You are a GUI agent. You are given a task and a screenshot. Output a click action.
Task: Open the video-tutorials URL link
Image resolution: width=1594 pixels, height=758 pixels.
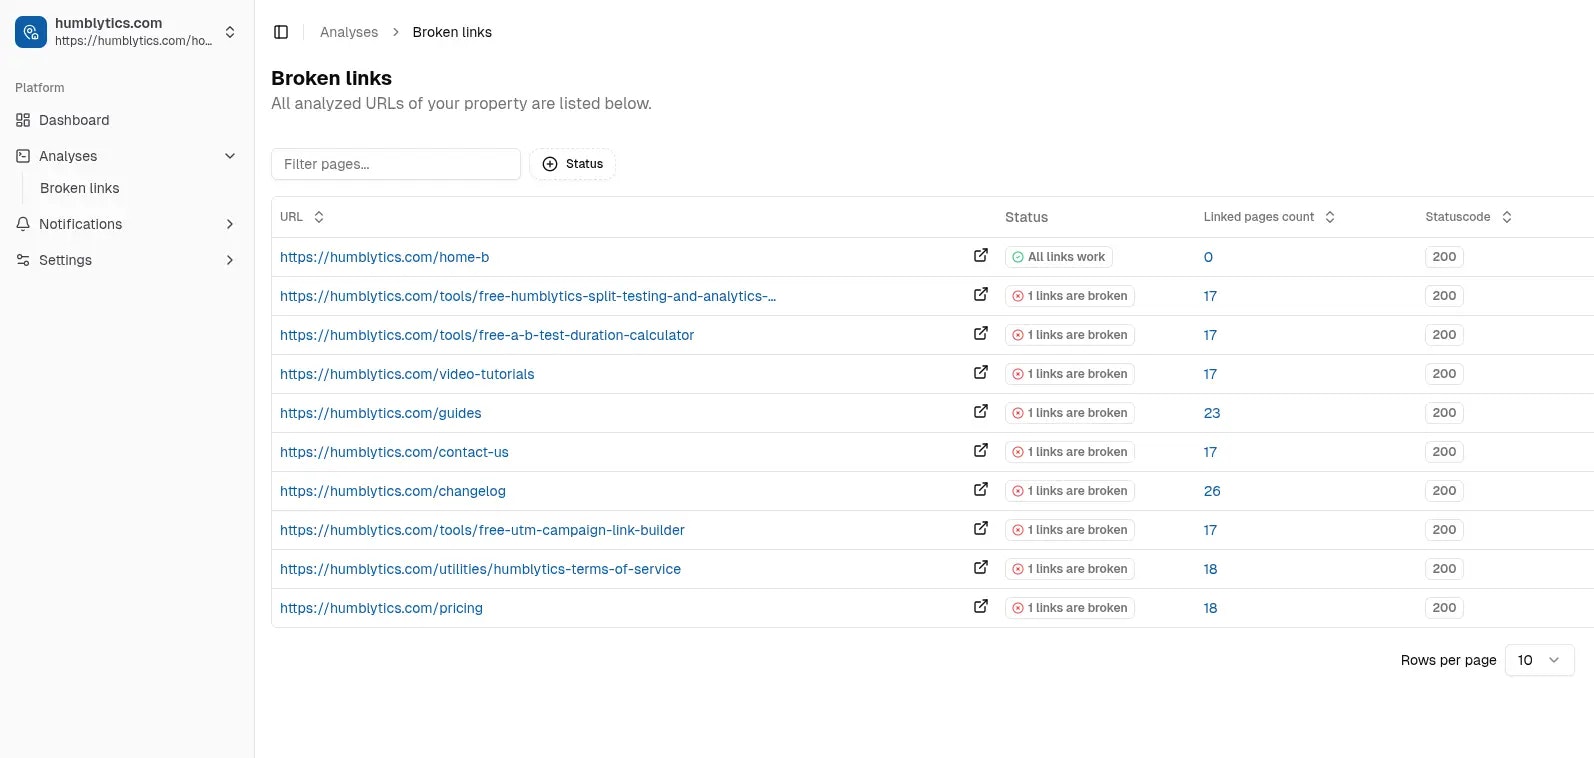(407, 374)
